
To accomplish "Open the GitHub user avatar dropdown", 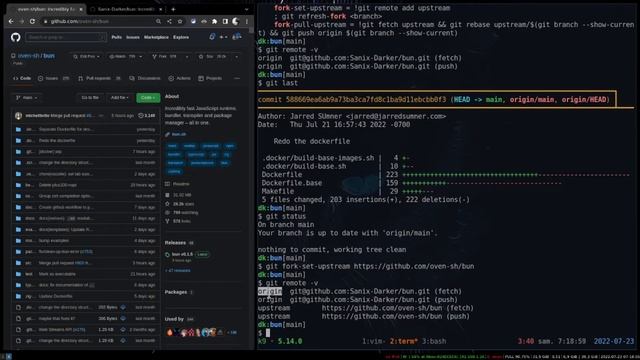I will [237, 37].
